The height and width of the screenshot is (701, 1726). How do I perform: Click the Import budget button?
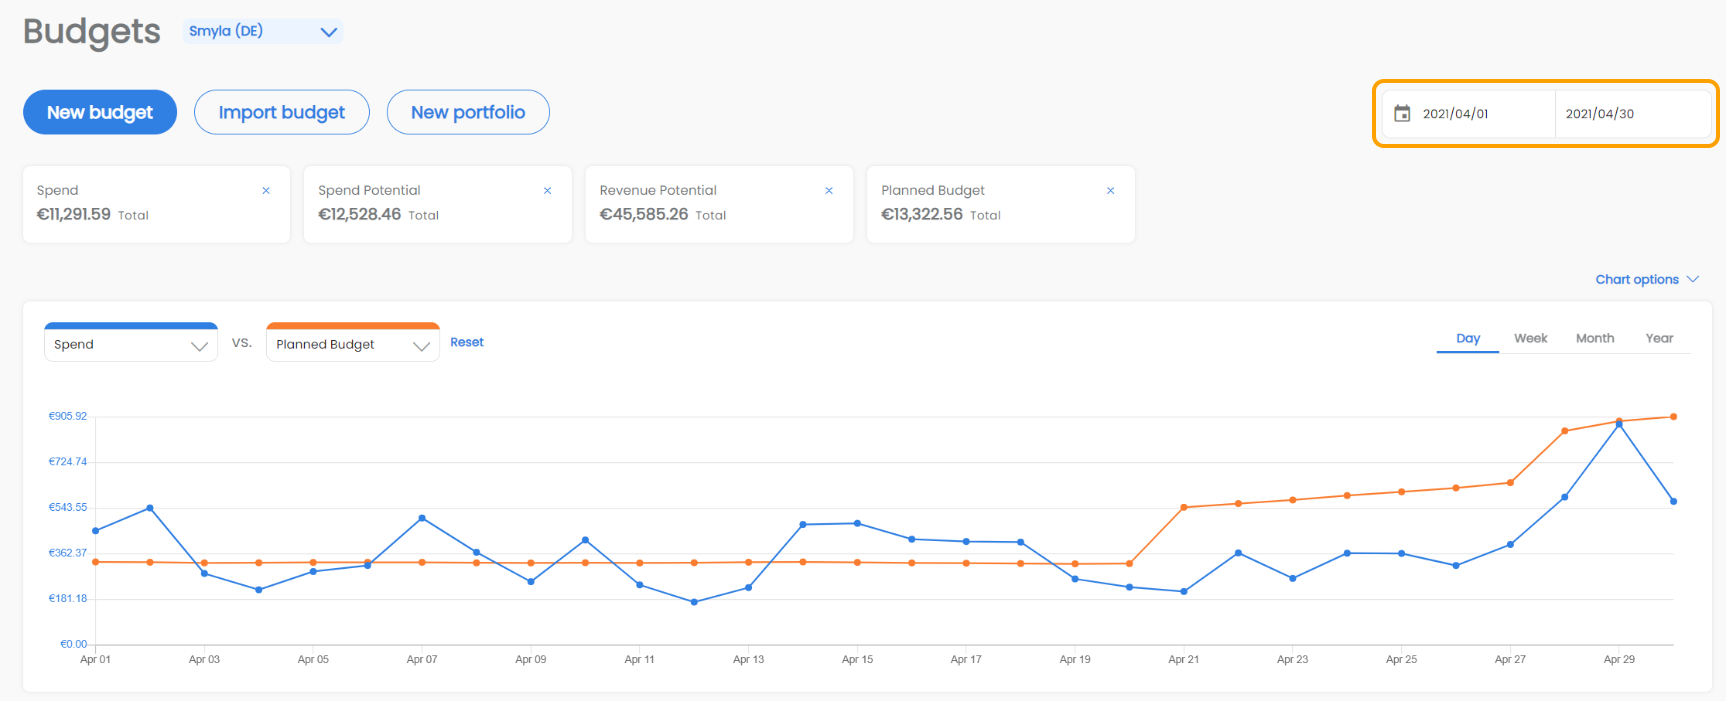pos(282,112)
